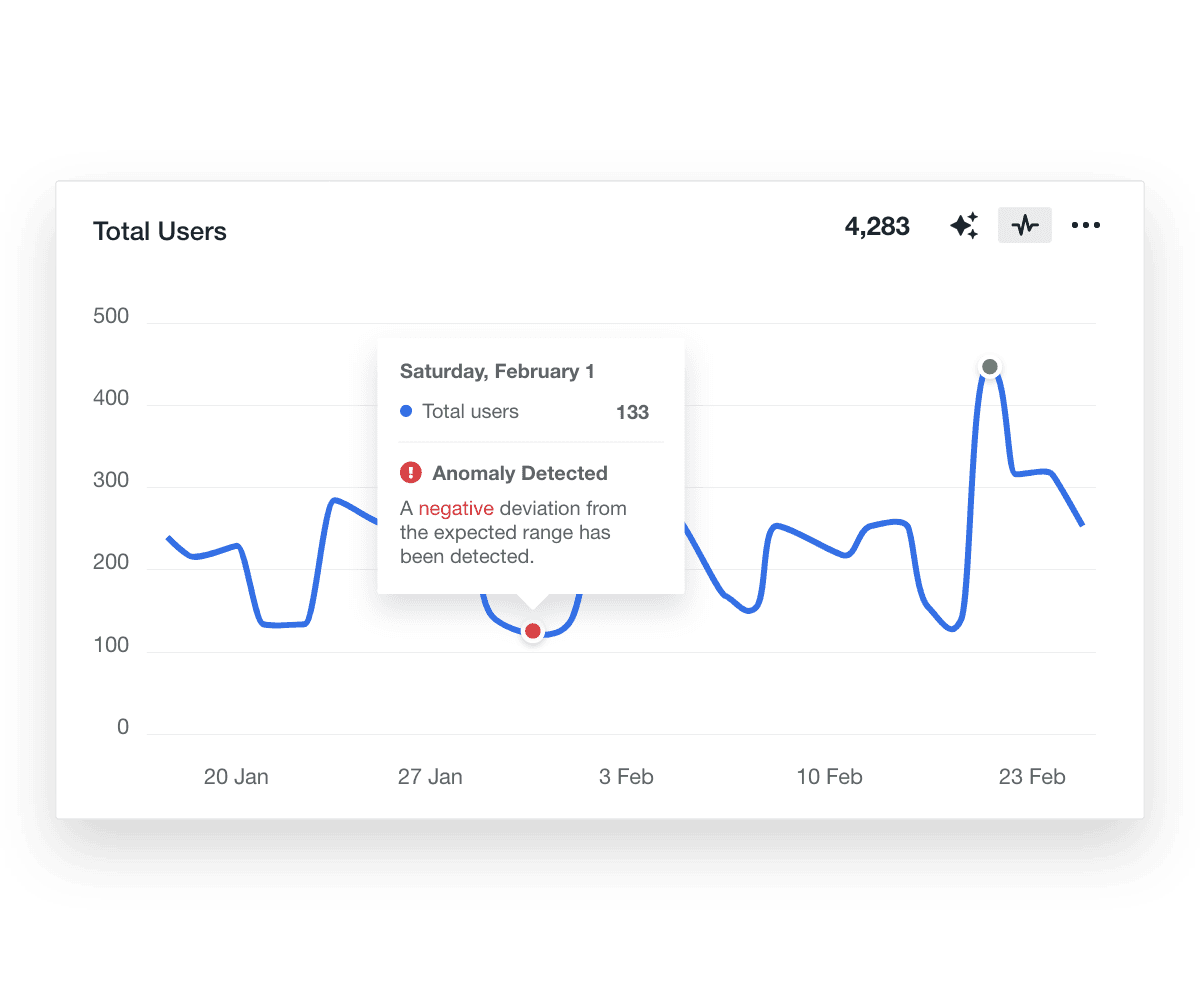Click the AI sparkle insights icon

pyautogui.click(x=964, y=226)
